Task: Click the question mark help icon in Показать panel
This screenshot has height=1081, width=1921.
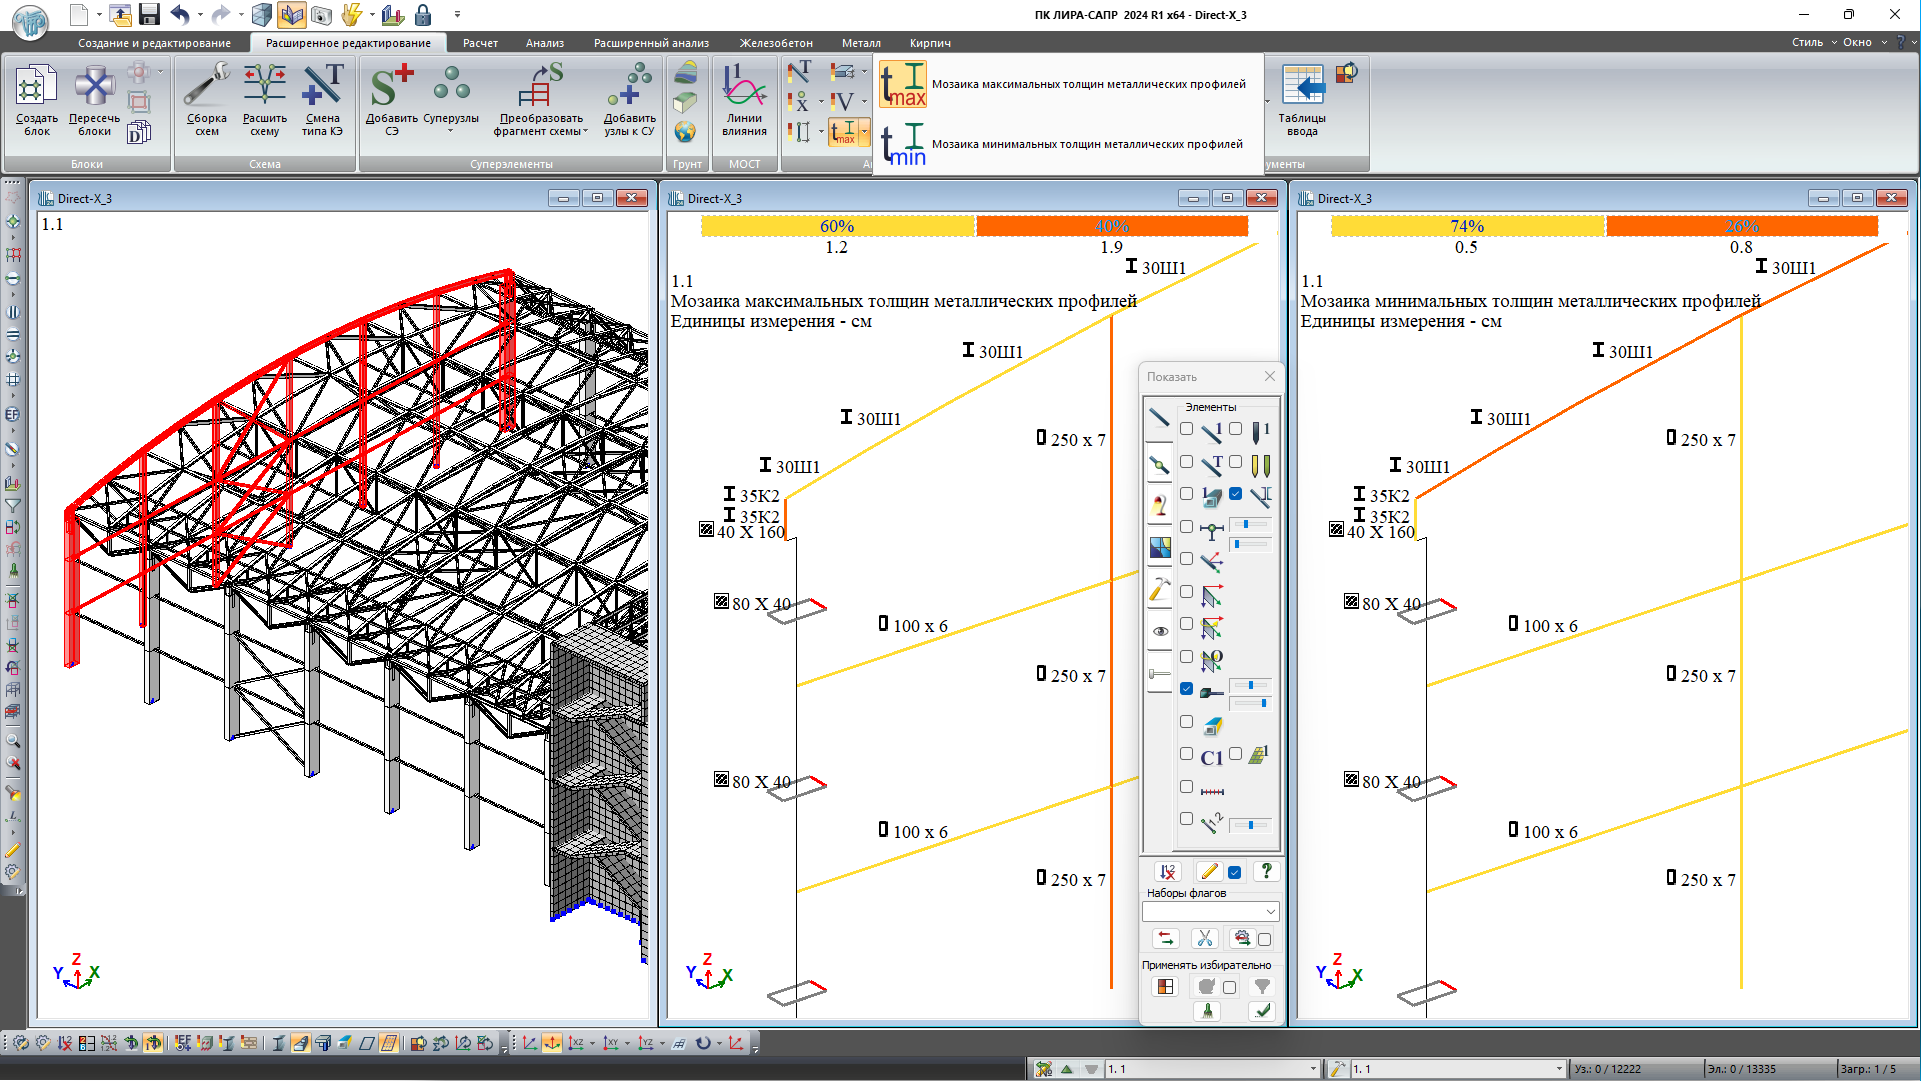Action: coord(1266,871)
